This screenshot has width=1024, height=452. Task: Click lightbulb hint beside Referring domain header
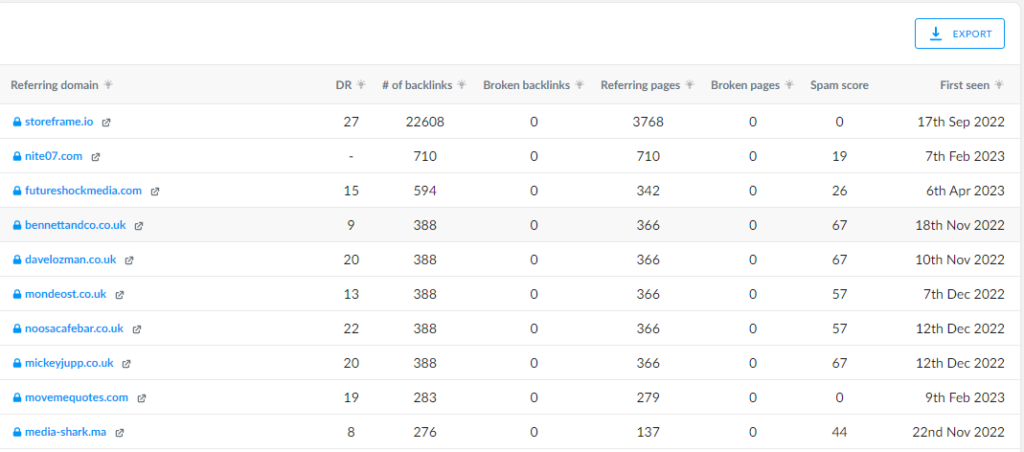108,85
